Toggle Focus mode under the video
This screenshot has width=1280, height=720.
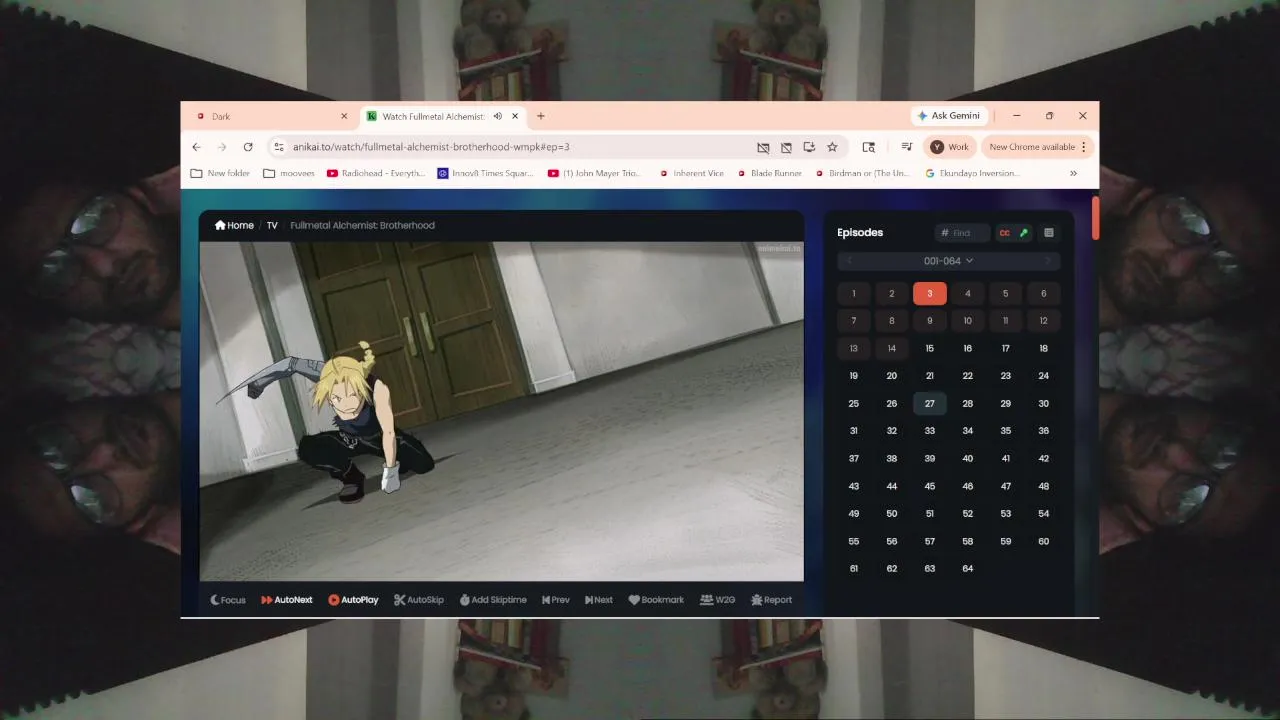(228, 600)
